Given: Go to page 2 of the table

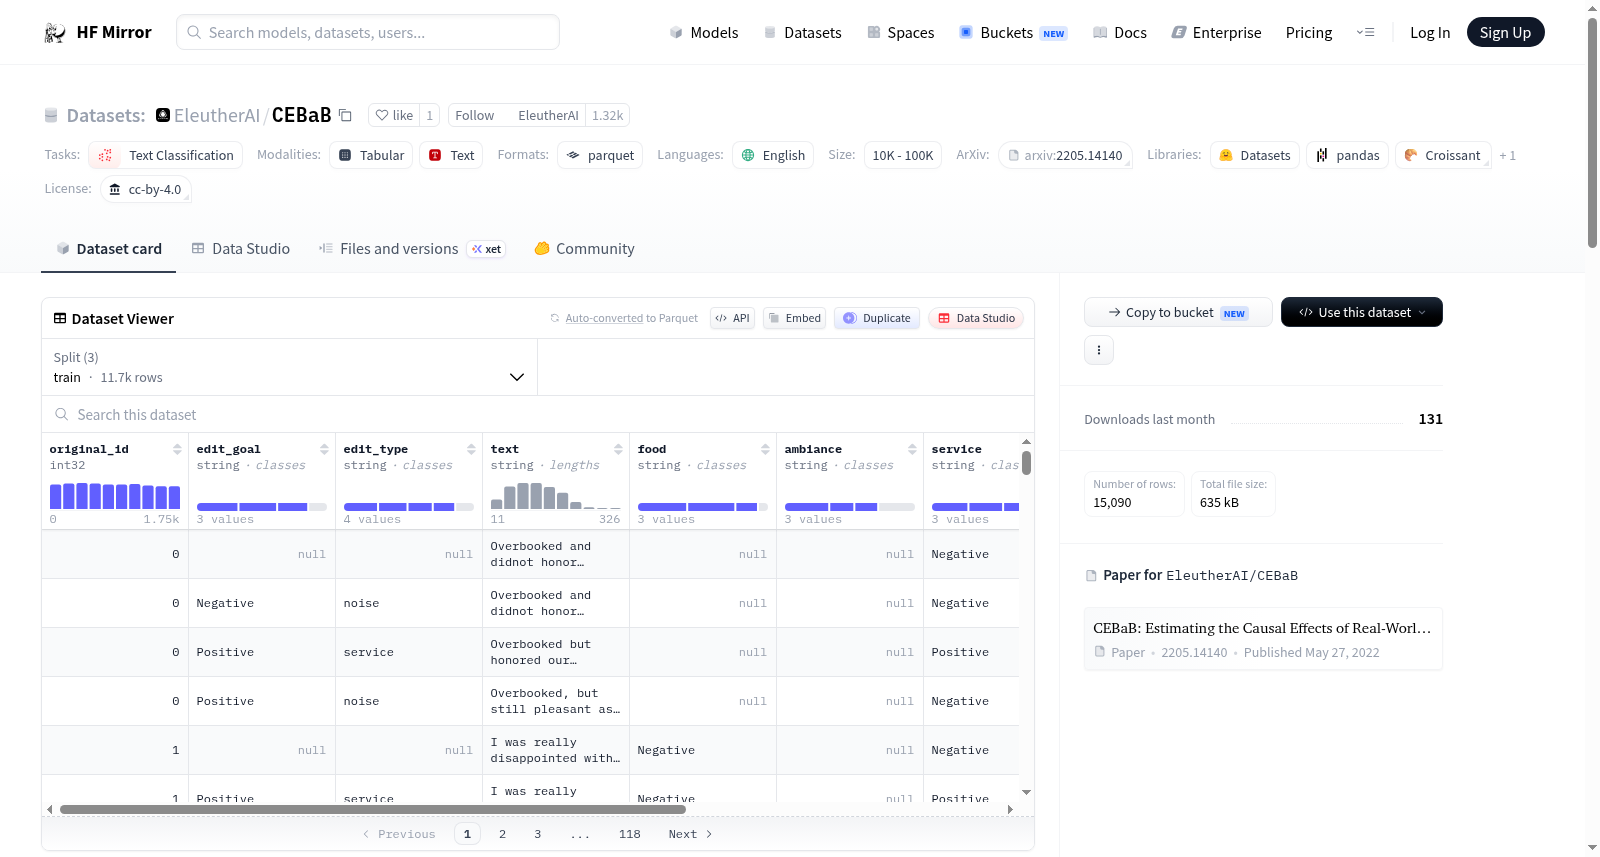Looking at the screenshot, I should click(502, 834).
